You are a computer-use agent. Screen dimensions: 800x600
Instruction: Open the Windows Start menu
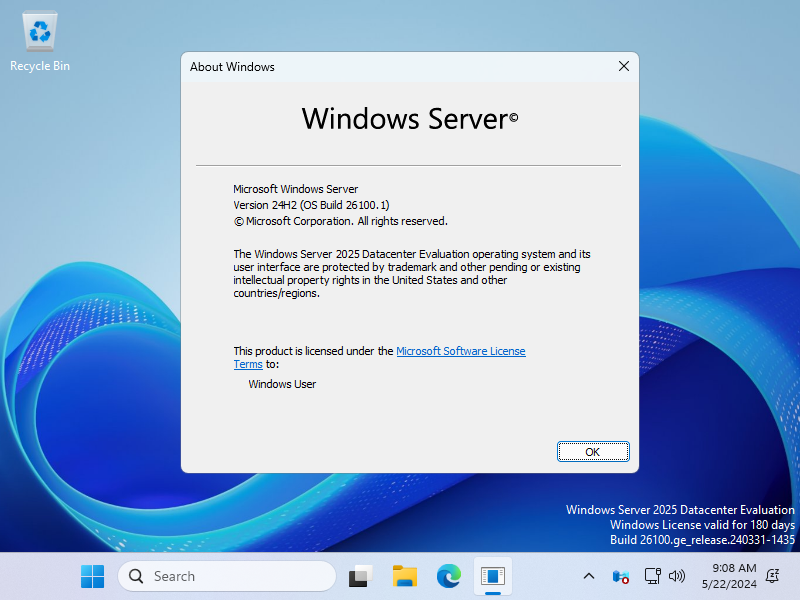tap(92, 576)
